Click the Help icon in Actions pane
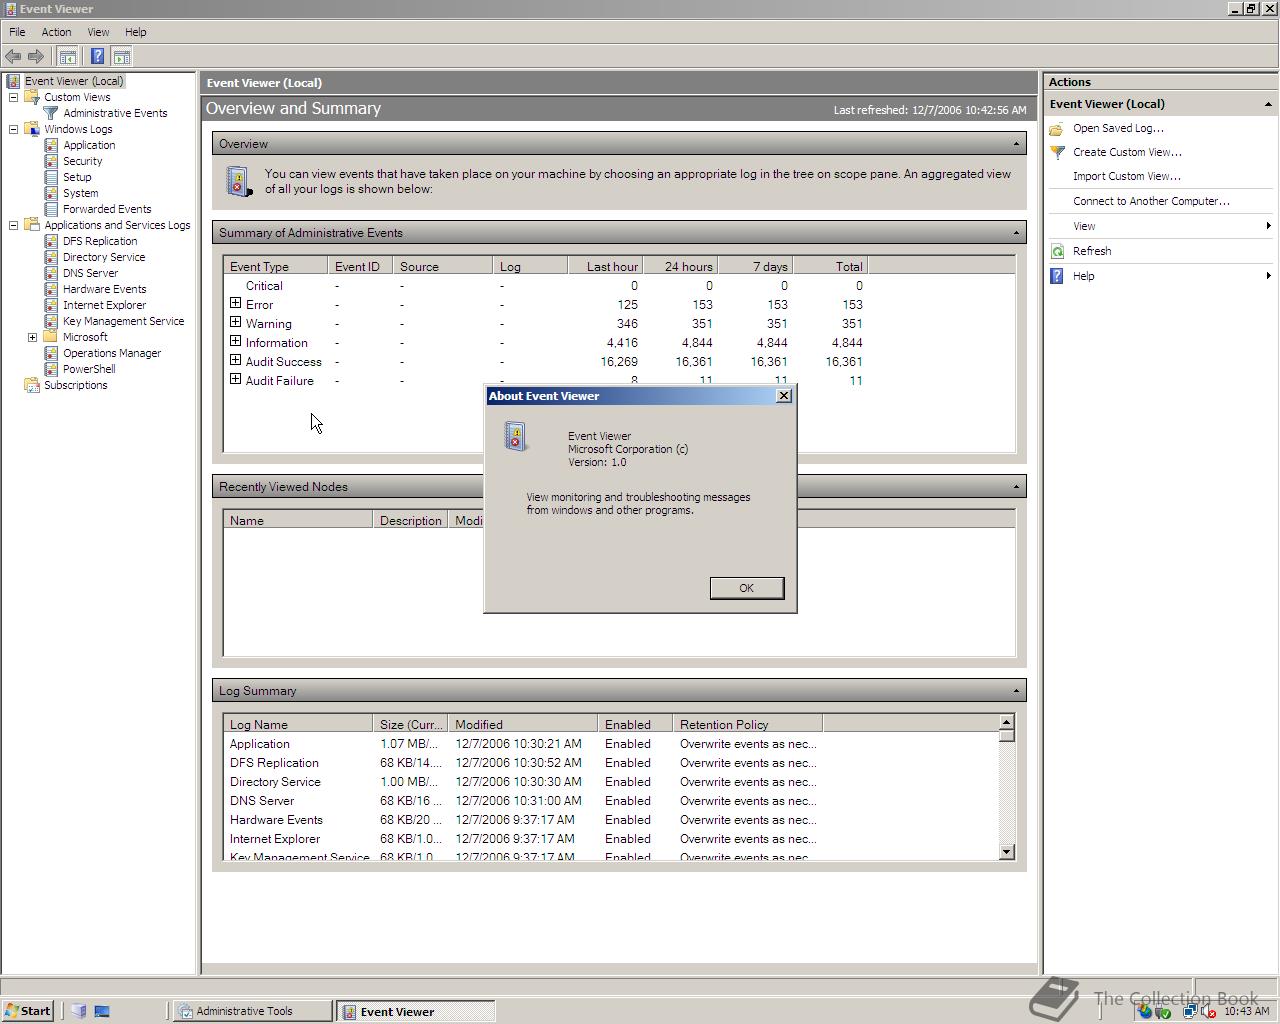Viewport: 1280px width, 1024px height. point(1057,276)
